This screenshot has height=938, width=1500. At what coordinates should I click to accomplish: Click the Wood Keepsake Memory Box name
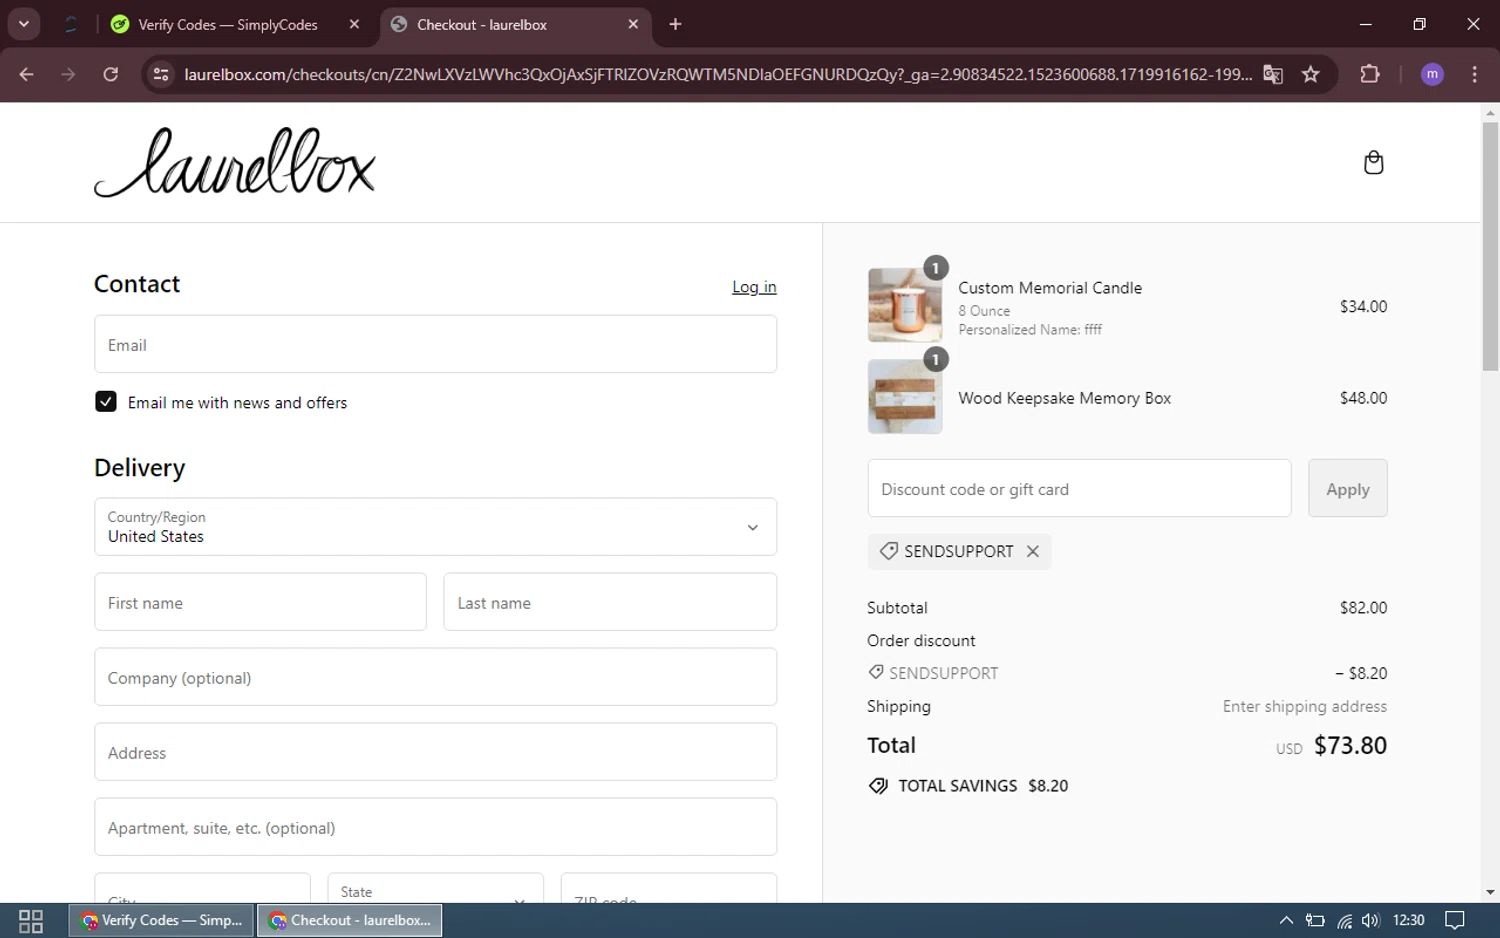(x=1064, y=398)
